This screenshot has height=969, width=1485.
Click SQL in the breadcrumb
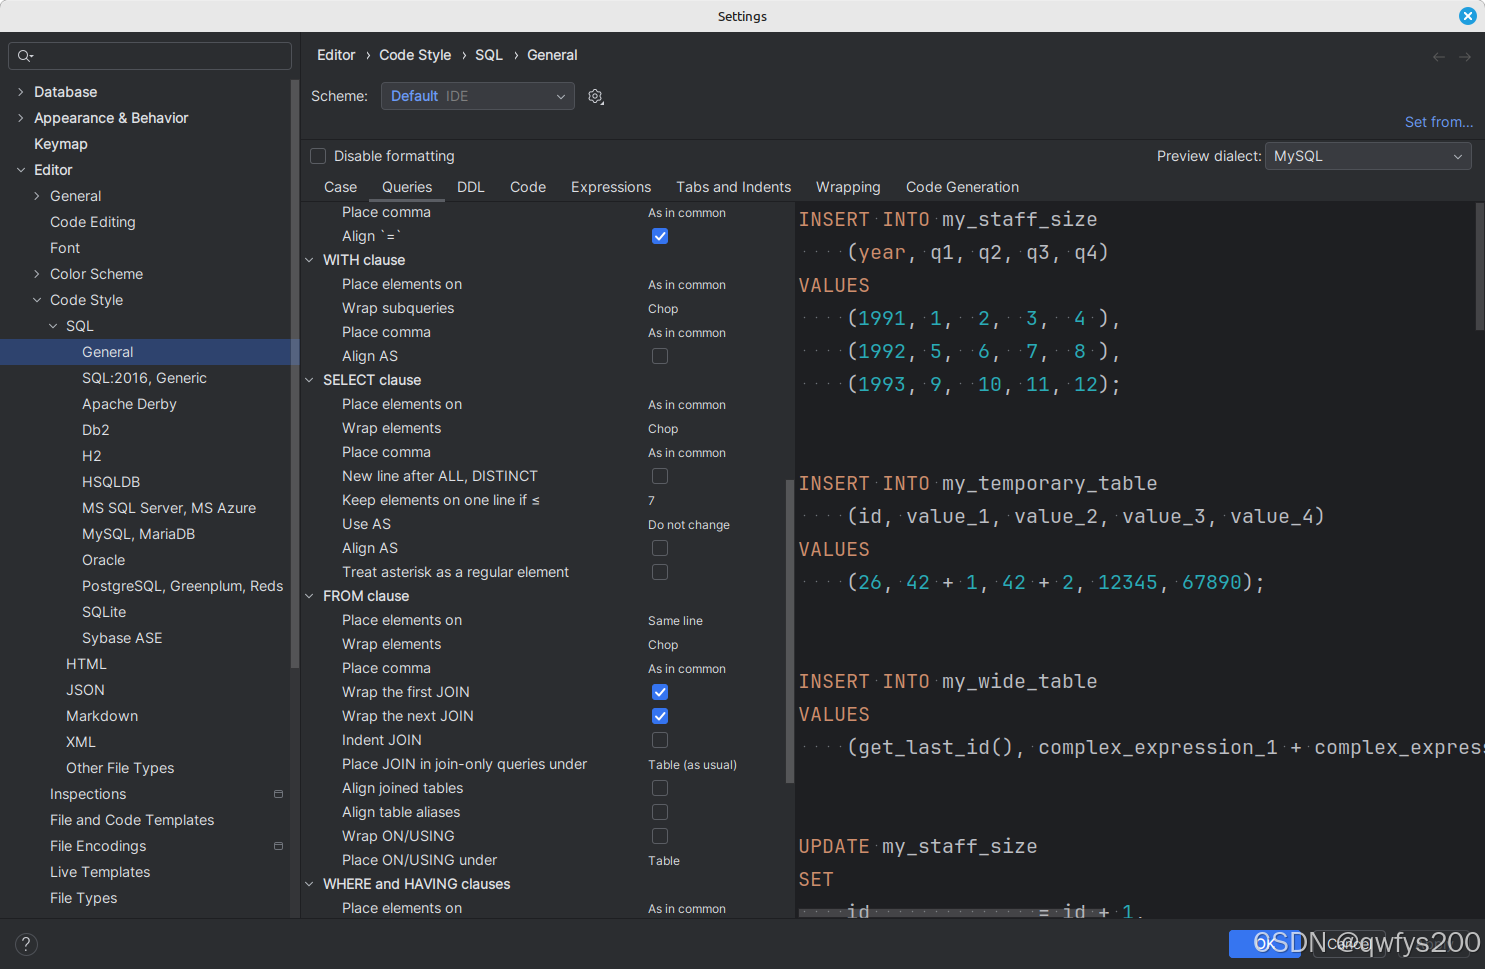(489, 55)
